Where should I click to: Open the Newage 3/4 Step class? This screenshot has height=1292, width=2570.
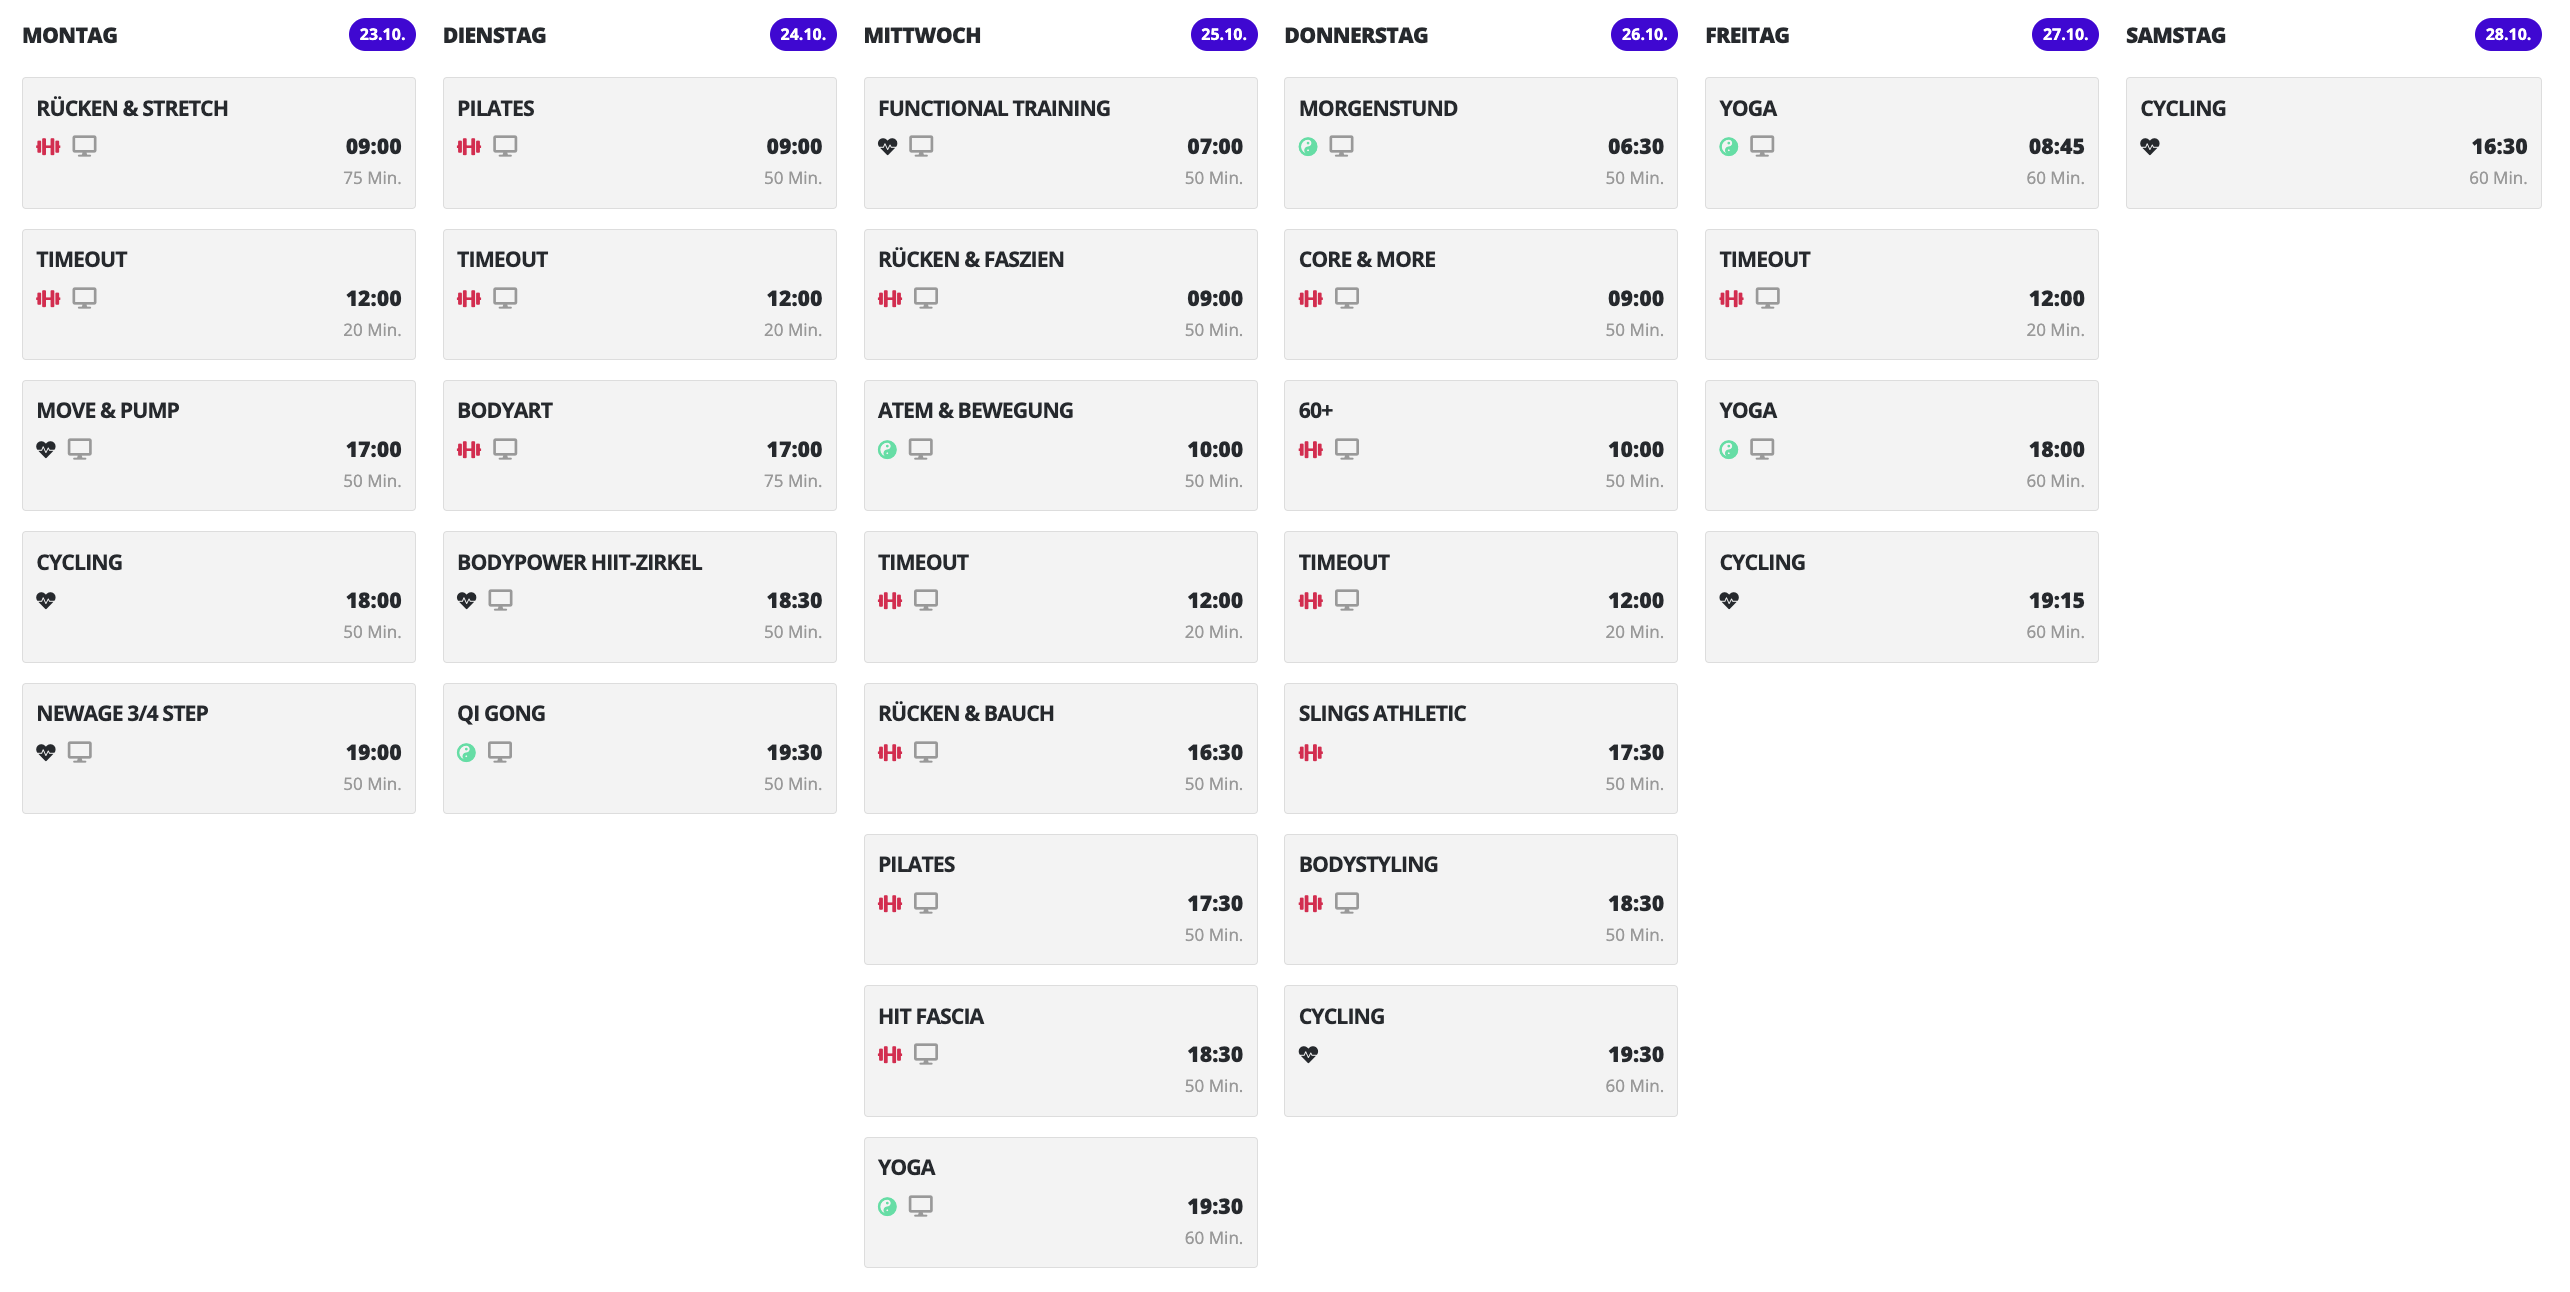(x=219, y=748)
